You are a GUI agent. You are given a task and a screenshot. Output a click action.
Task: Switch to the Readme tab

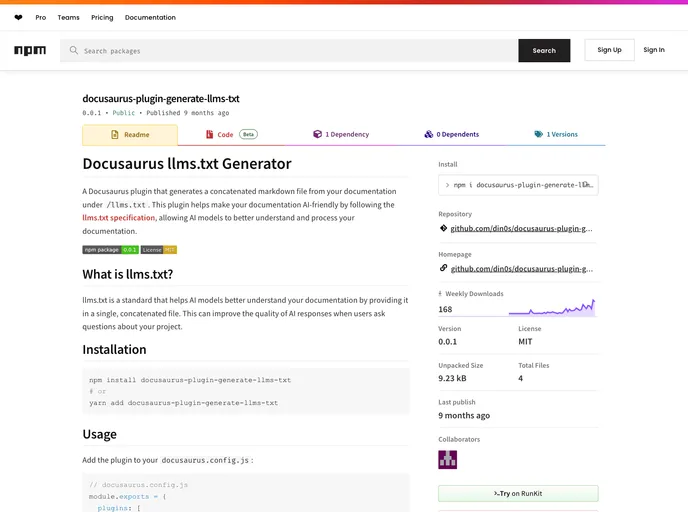130,135
